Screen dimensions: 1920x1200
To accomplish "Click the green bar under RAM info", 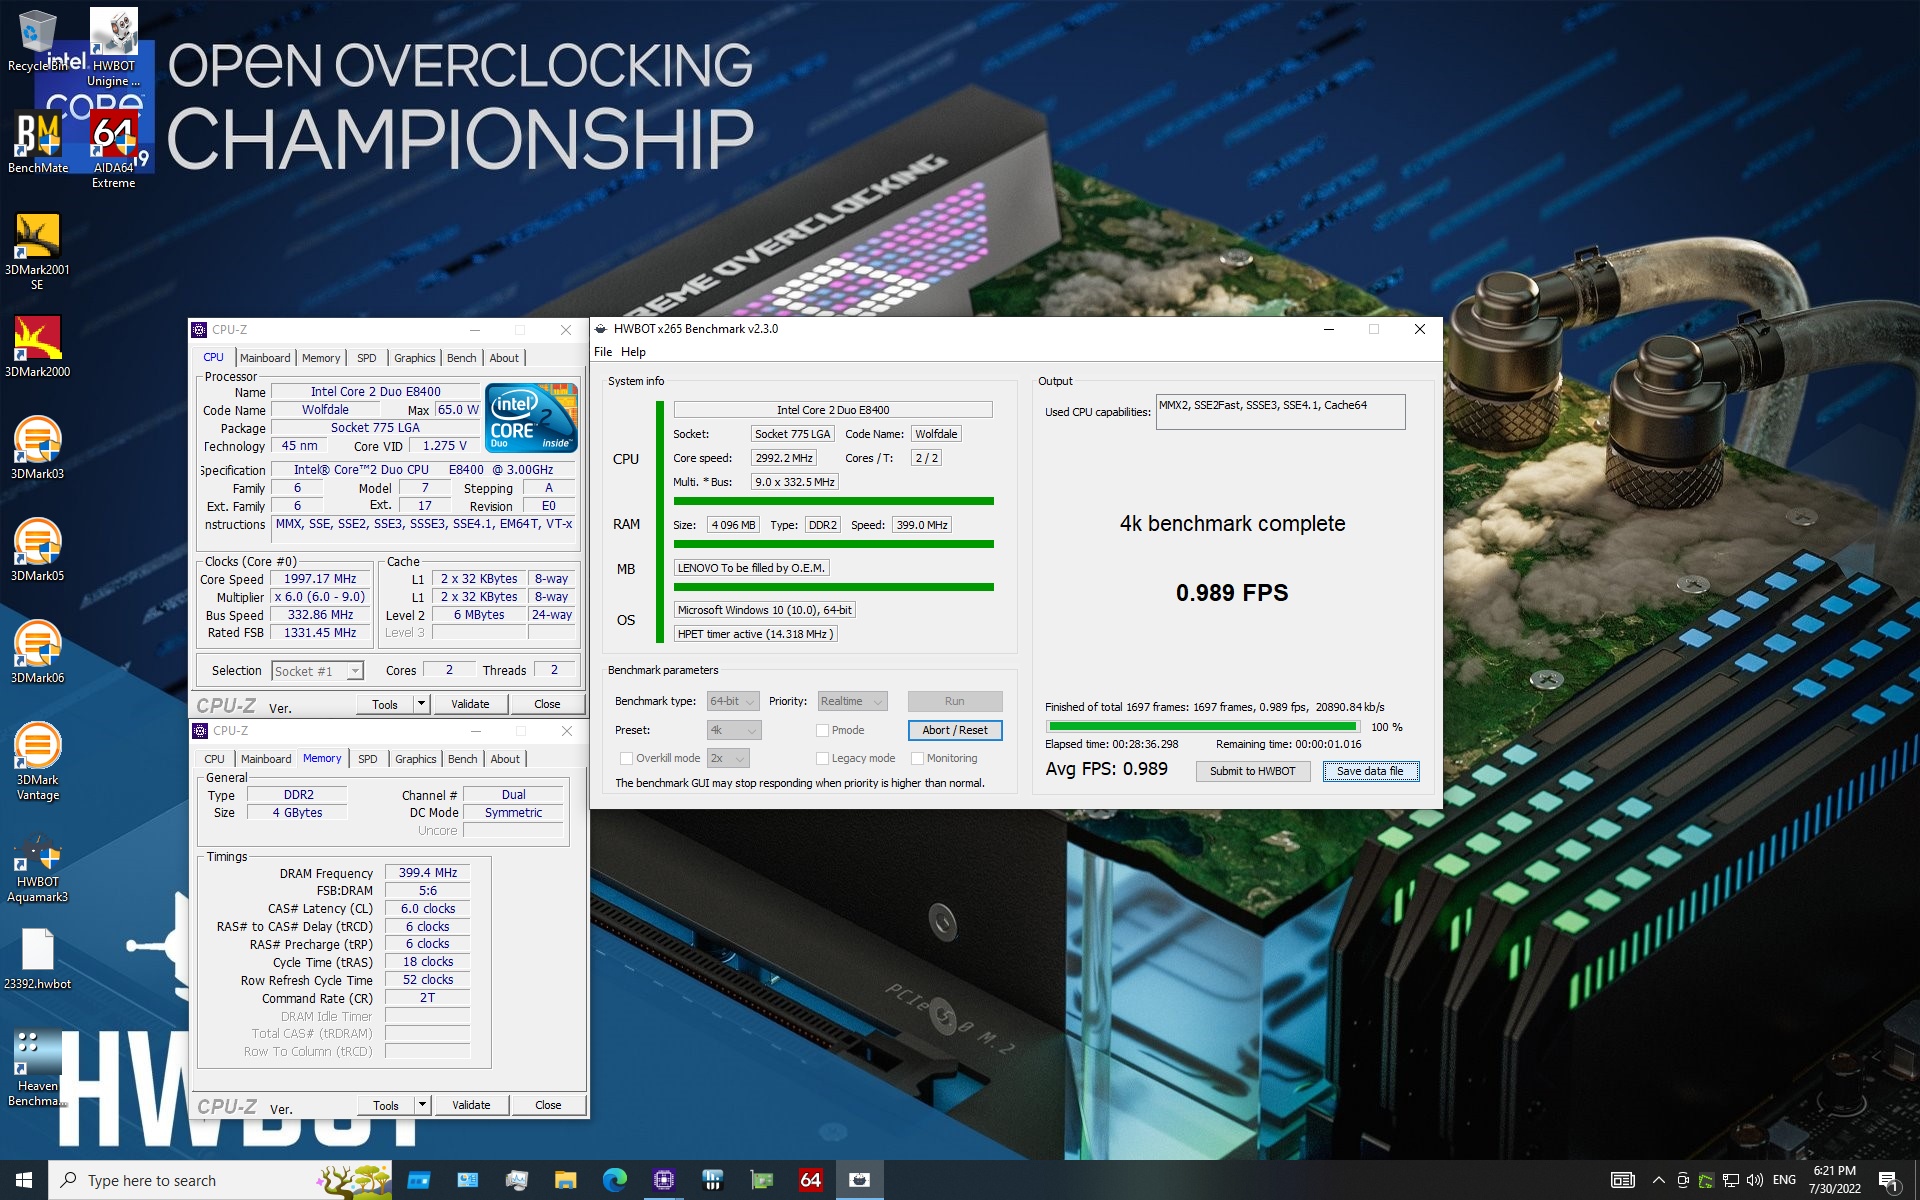I will point(834,544).
